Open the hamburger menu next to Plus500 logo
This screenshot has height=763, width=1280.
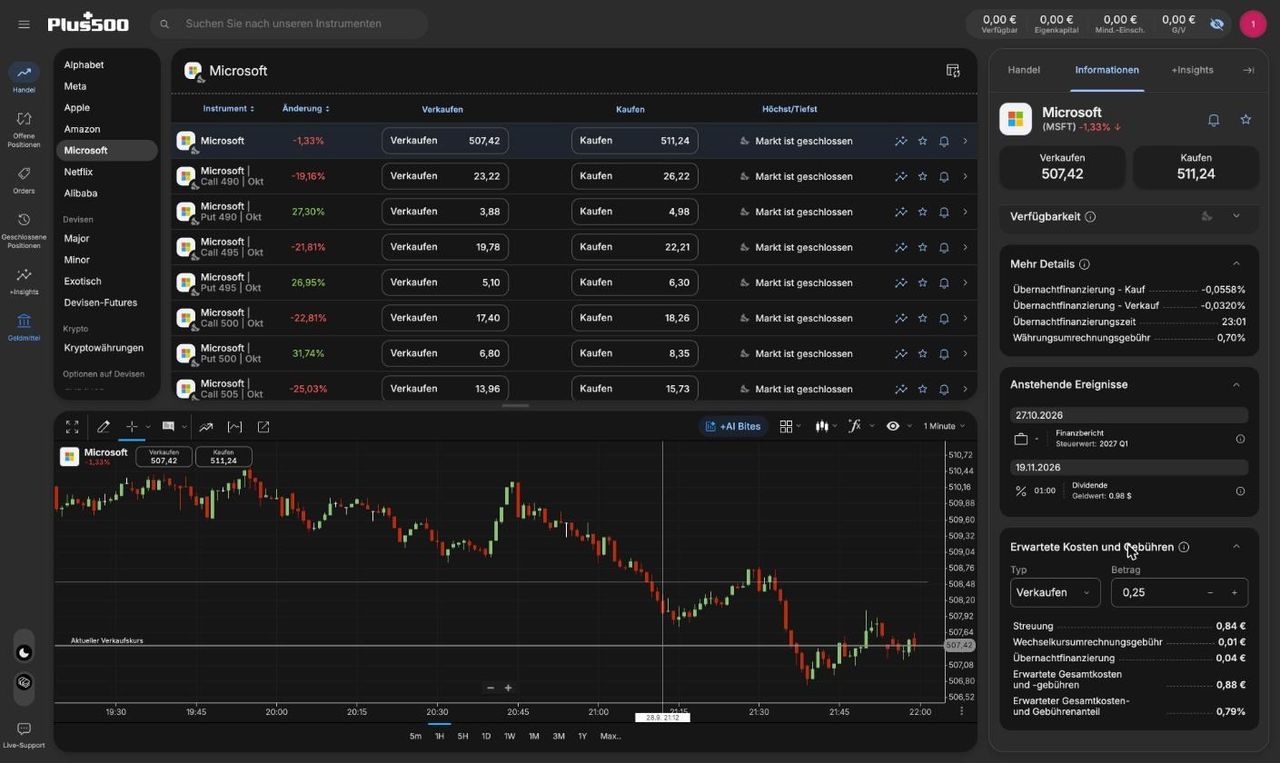(x=24, y=24)
